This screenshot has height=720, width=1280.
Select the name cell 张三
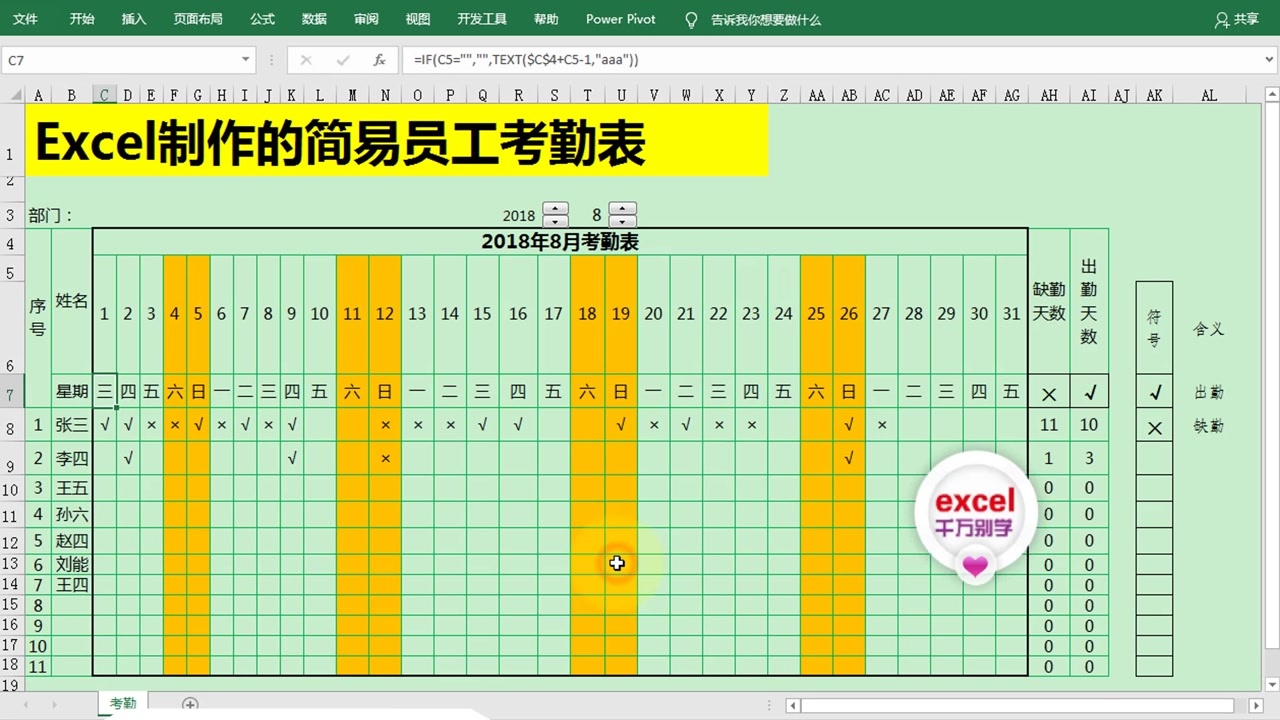click(72, 425)
